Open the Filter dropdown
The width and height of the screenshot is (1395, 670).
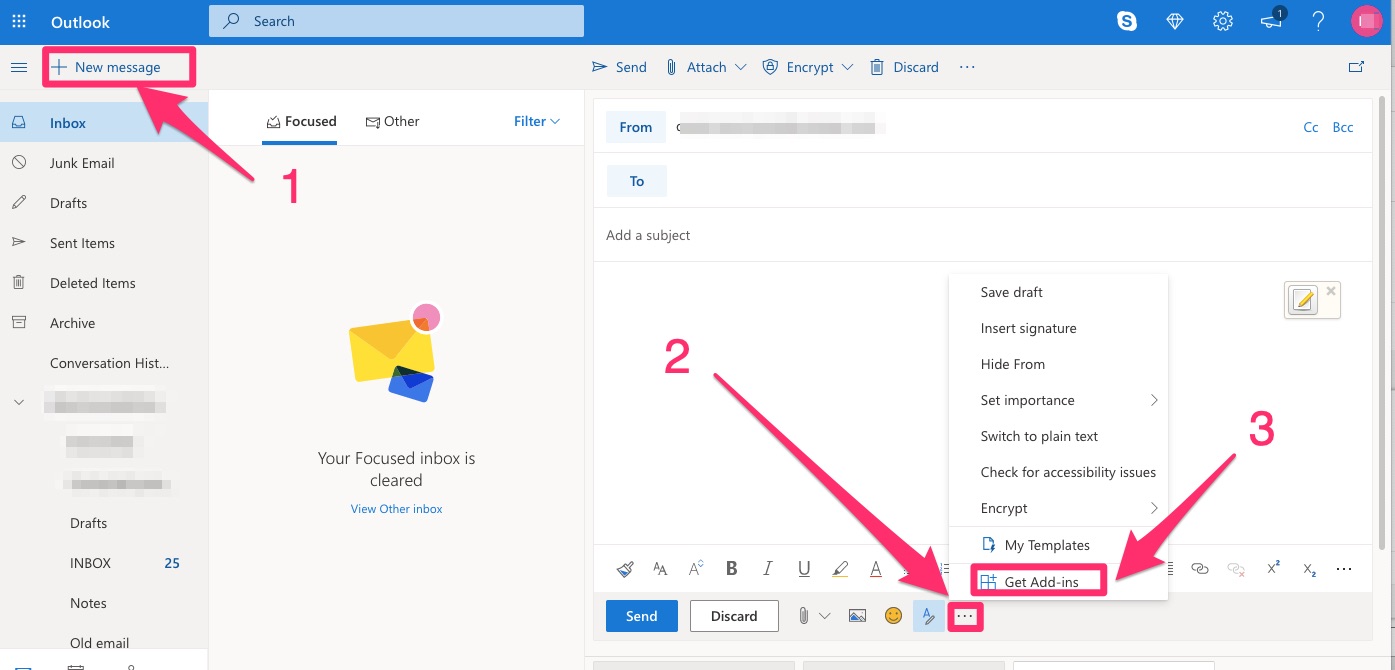tap(537, 121)
